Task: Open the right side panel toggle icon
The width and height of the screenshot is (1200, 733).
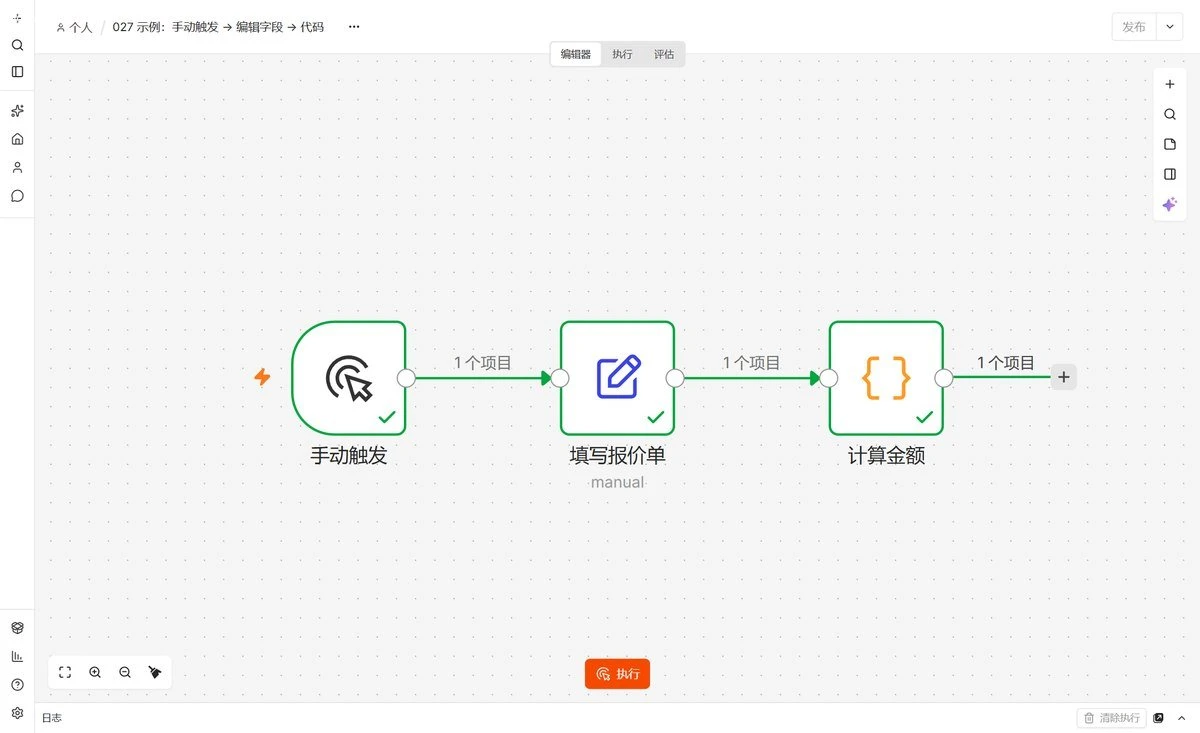Action: [x=1170, y=174]
